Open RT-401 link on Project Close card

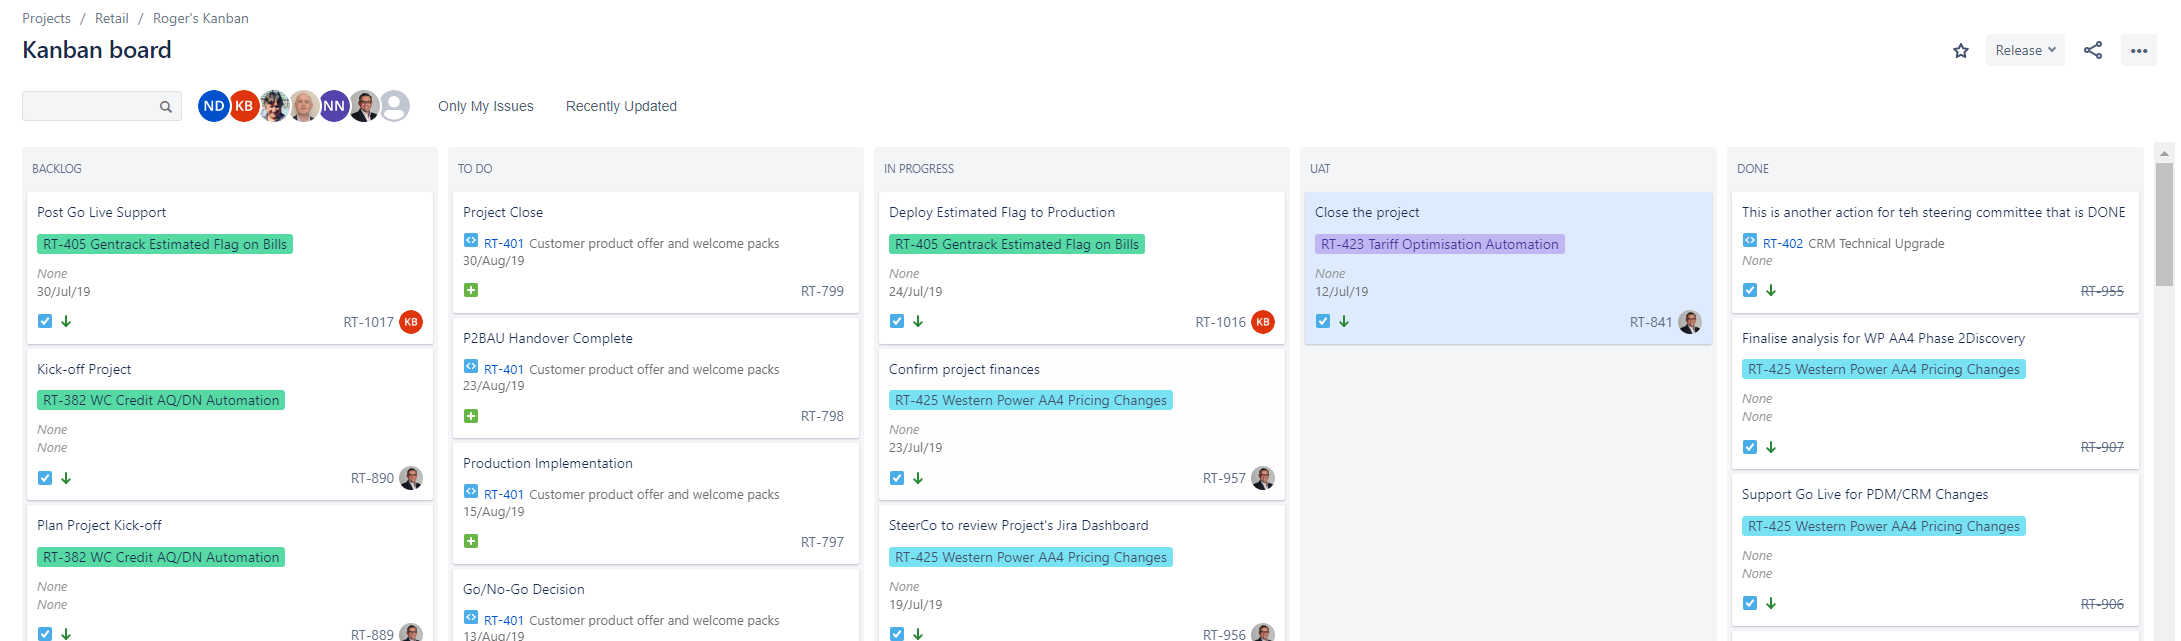(x=504, y=243)
